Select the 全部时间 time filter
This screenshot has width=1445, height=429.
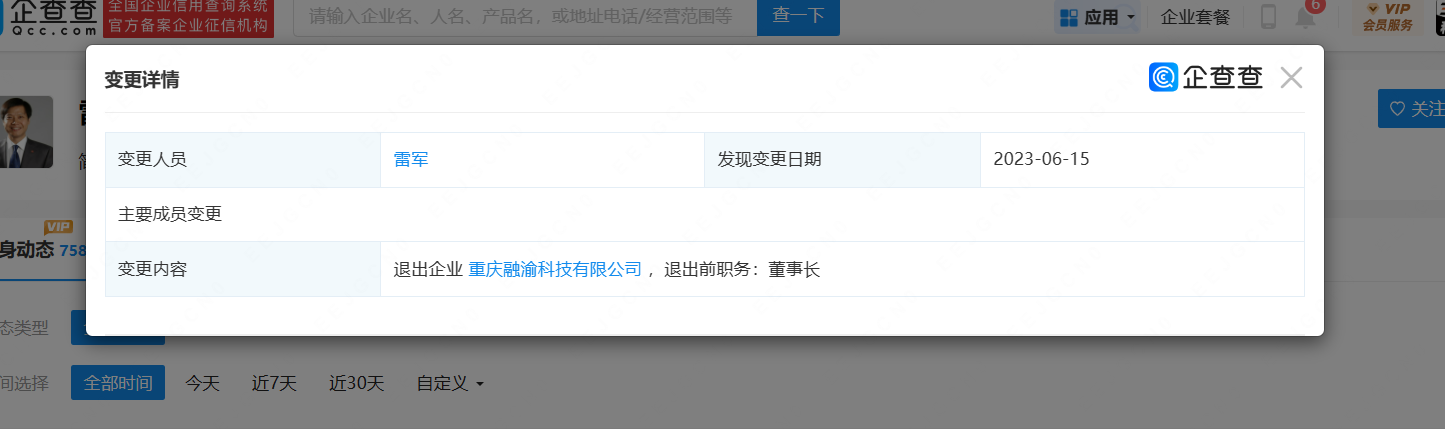click(118, 383)
